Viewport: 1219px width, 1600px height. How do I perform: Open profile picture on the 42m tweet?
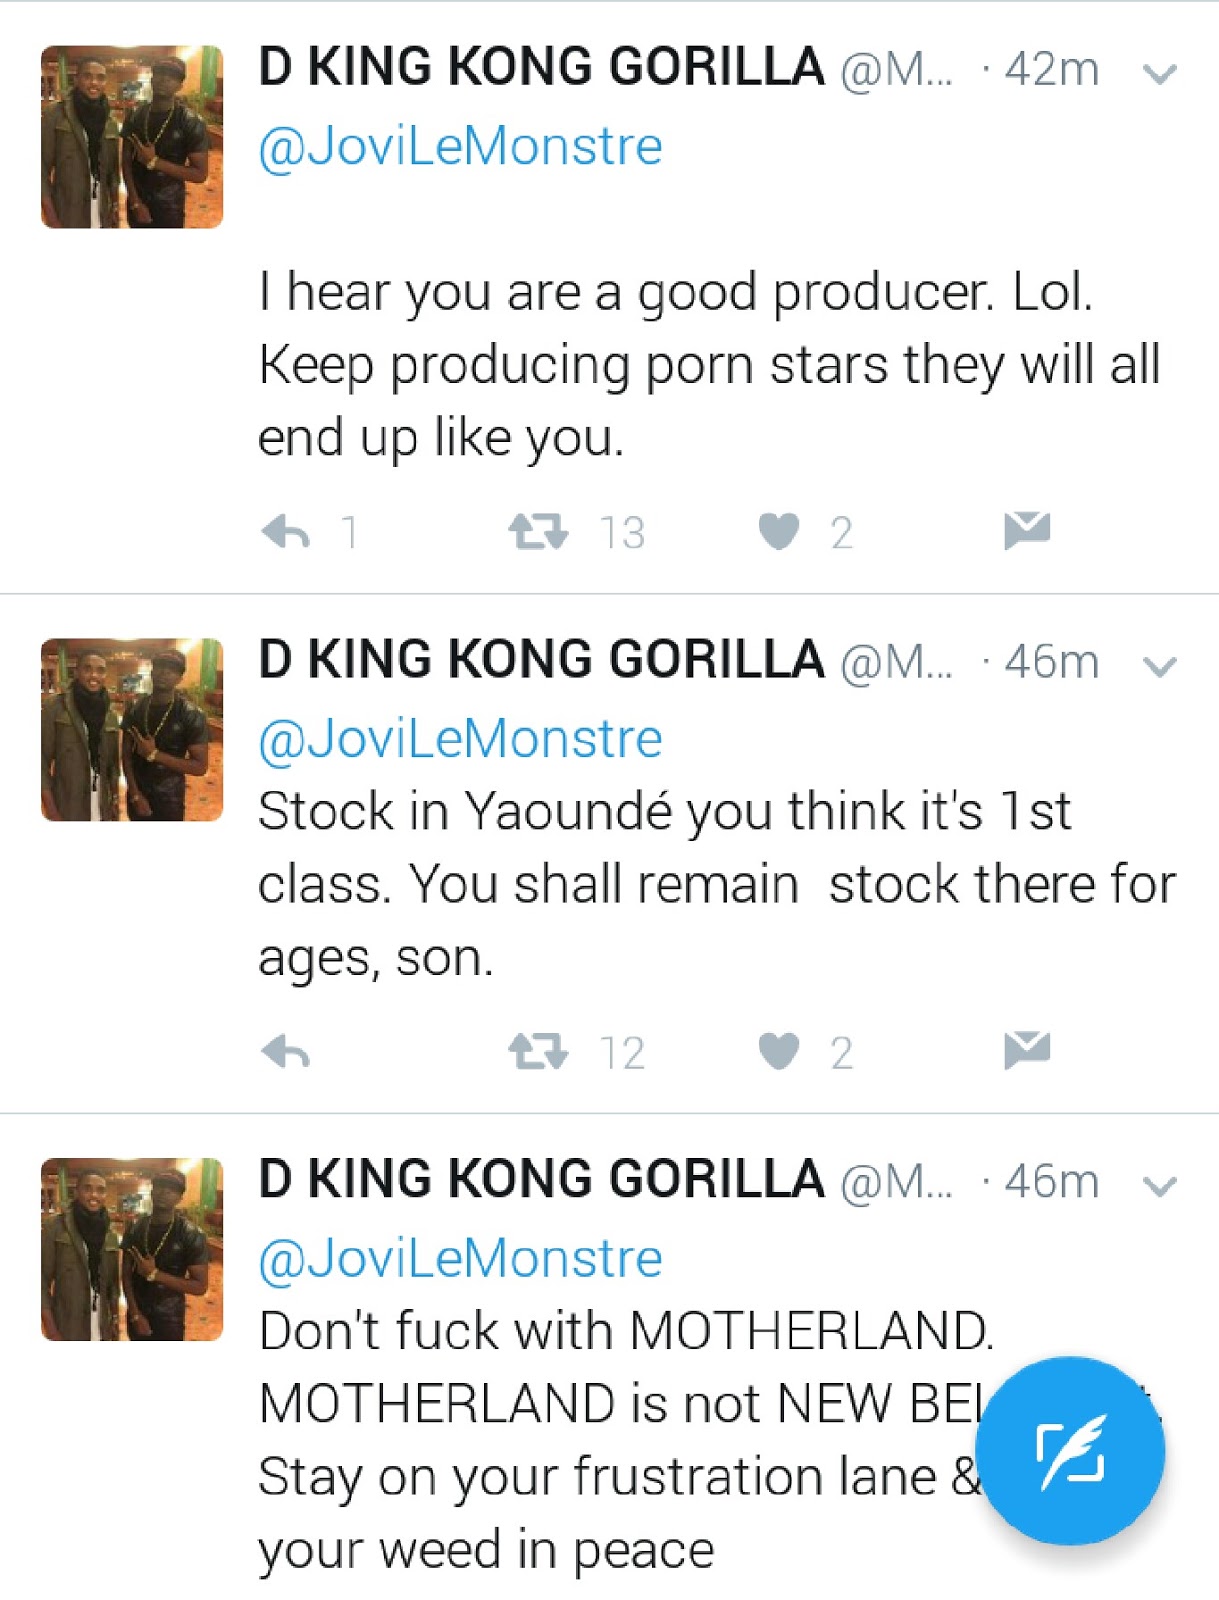132,137
